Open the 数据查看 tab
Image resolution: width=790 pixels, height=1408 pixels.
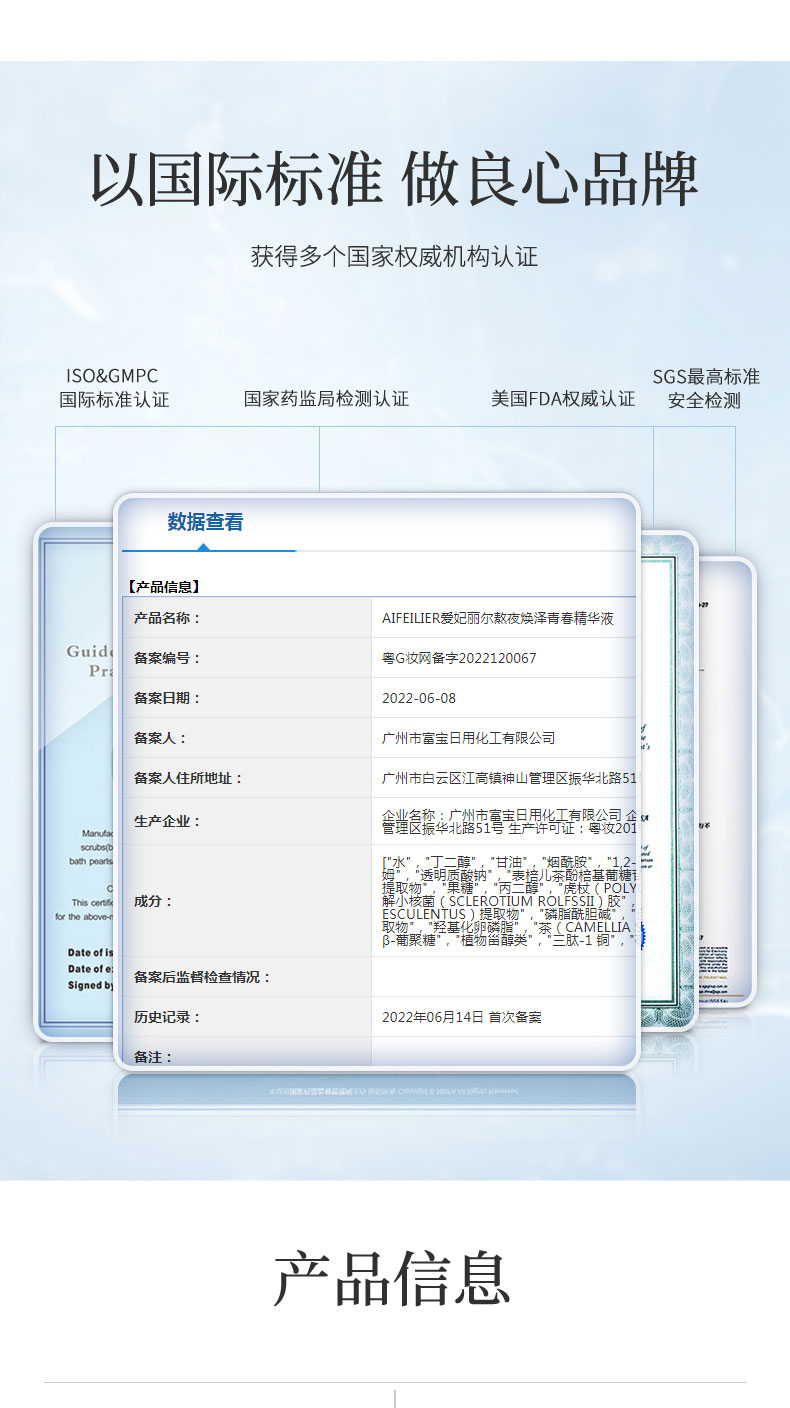205,522
